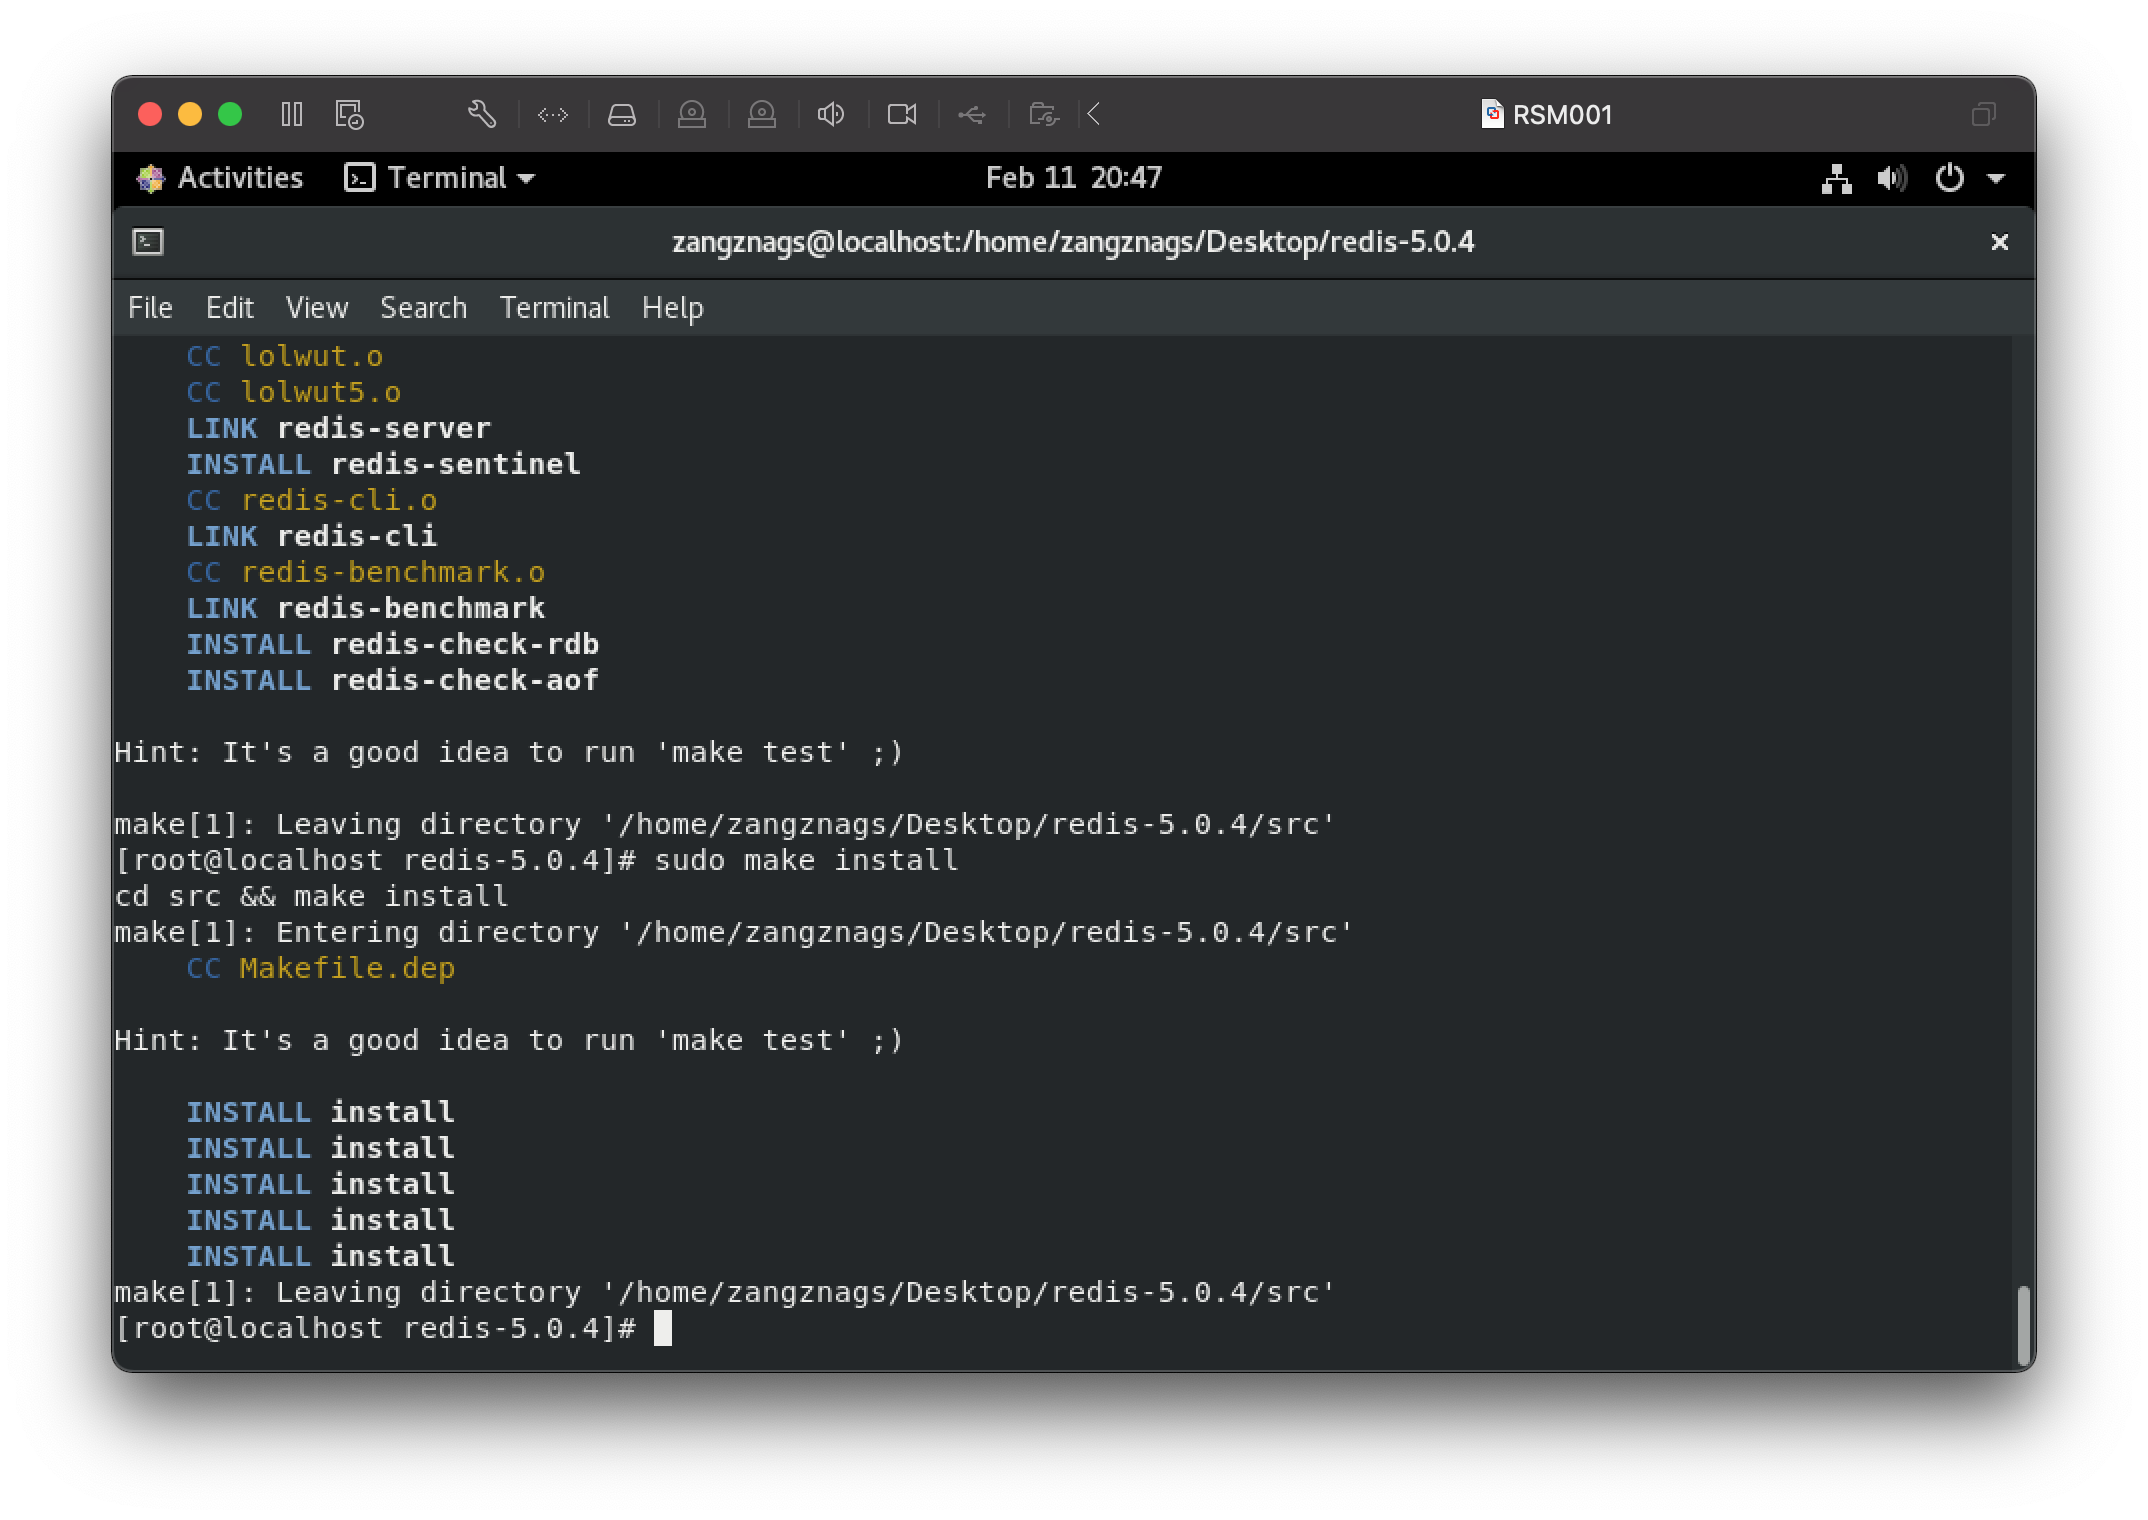2148x1520 pixels.
Task: Click the VM sound card speaker icon
Action: click(x=831, y=115)
